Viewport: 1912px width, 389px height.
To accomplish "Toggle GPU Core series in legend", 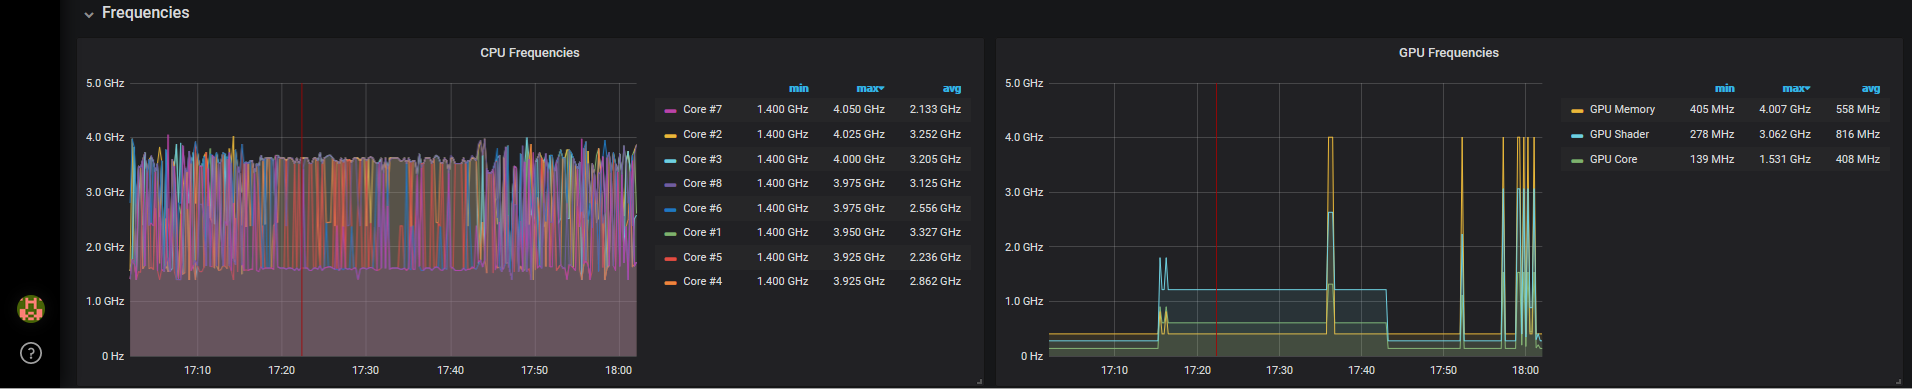I will point(1613,159).
